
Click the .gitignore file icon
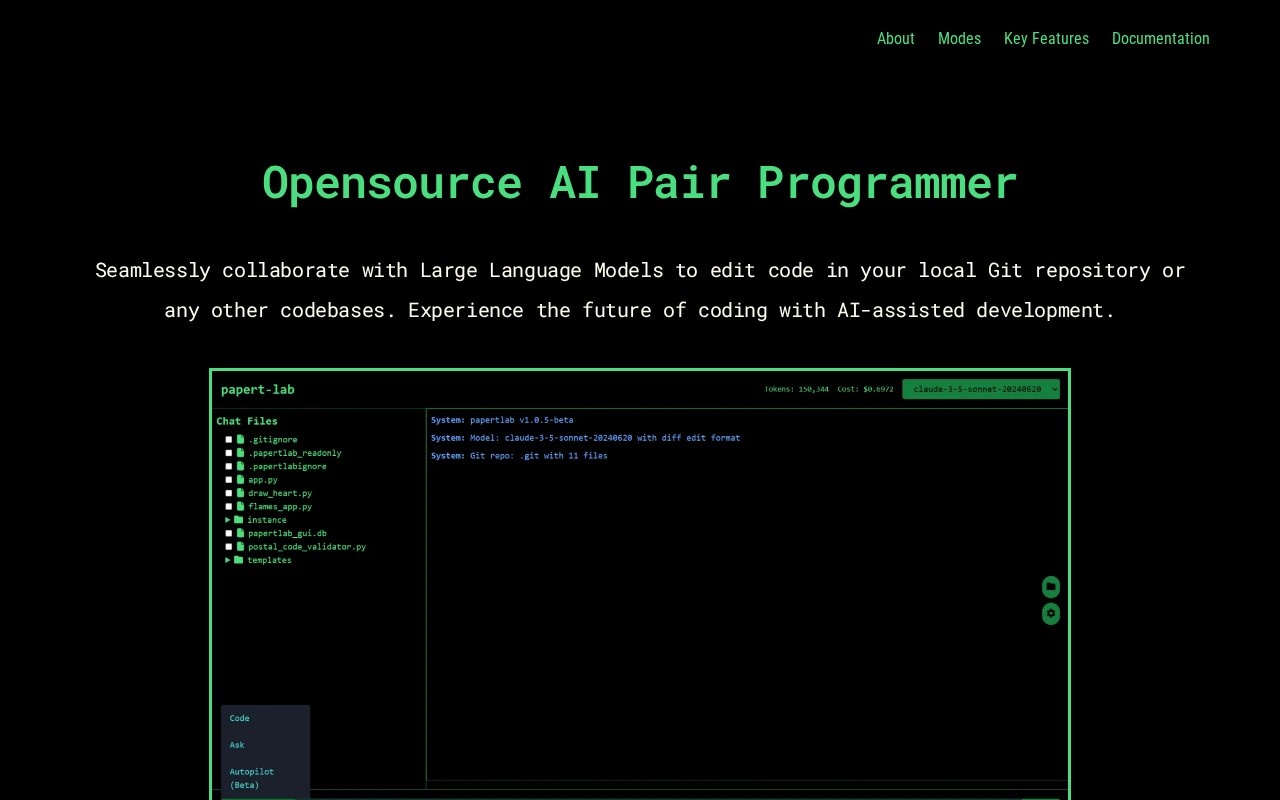[x=240, y=439]
